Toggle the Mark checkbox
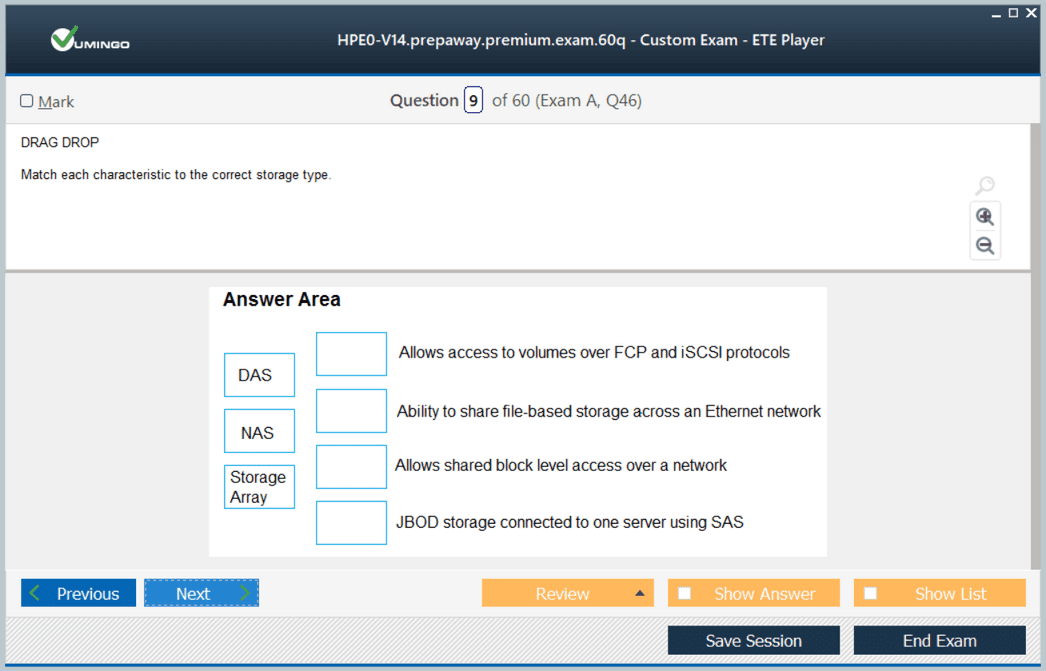The image size is (1046, 671). pyautogui.click(x=27, y=101)
